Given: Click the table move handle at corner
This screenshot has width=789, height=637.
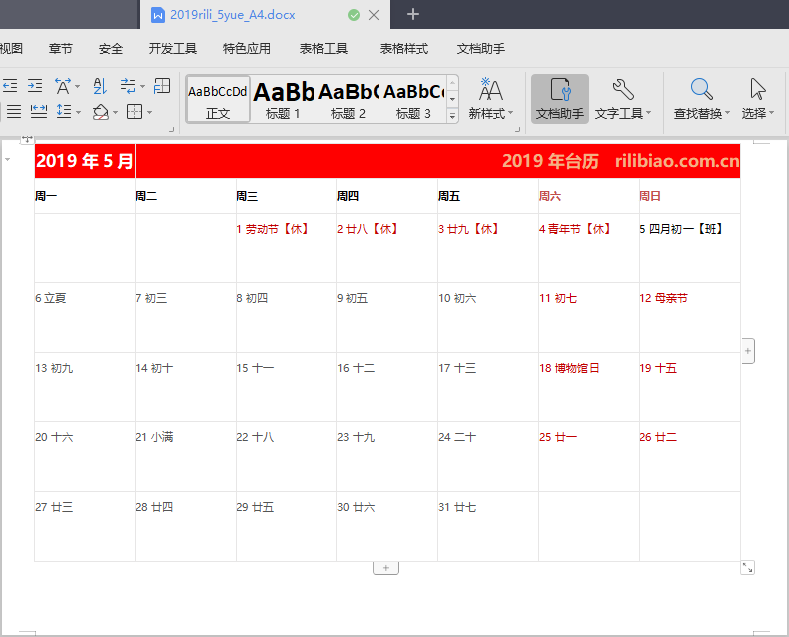Looking at the screenshot, I should click(27, 139).
